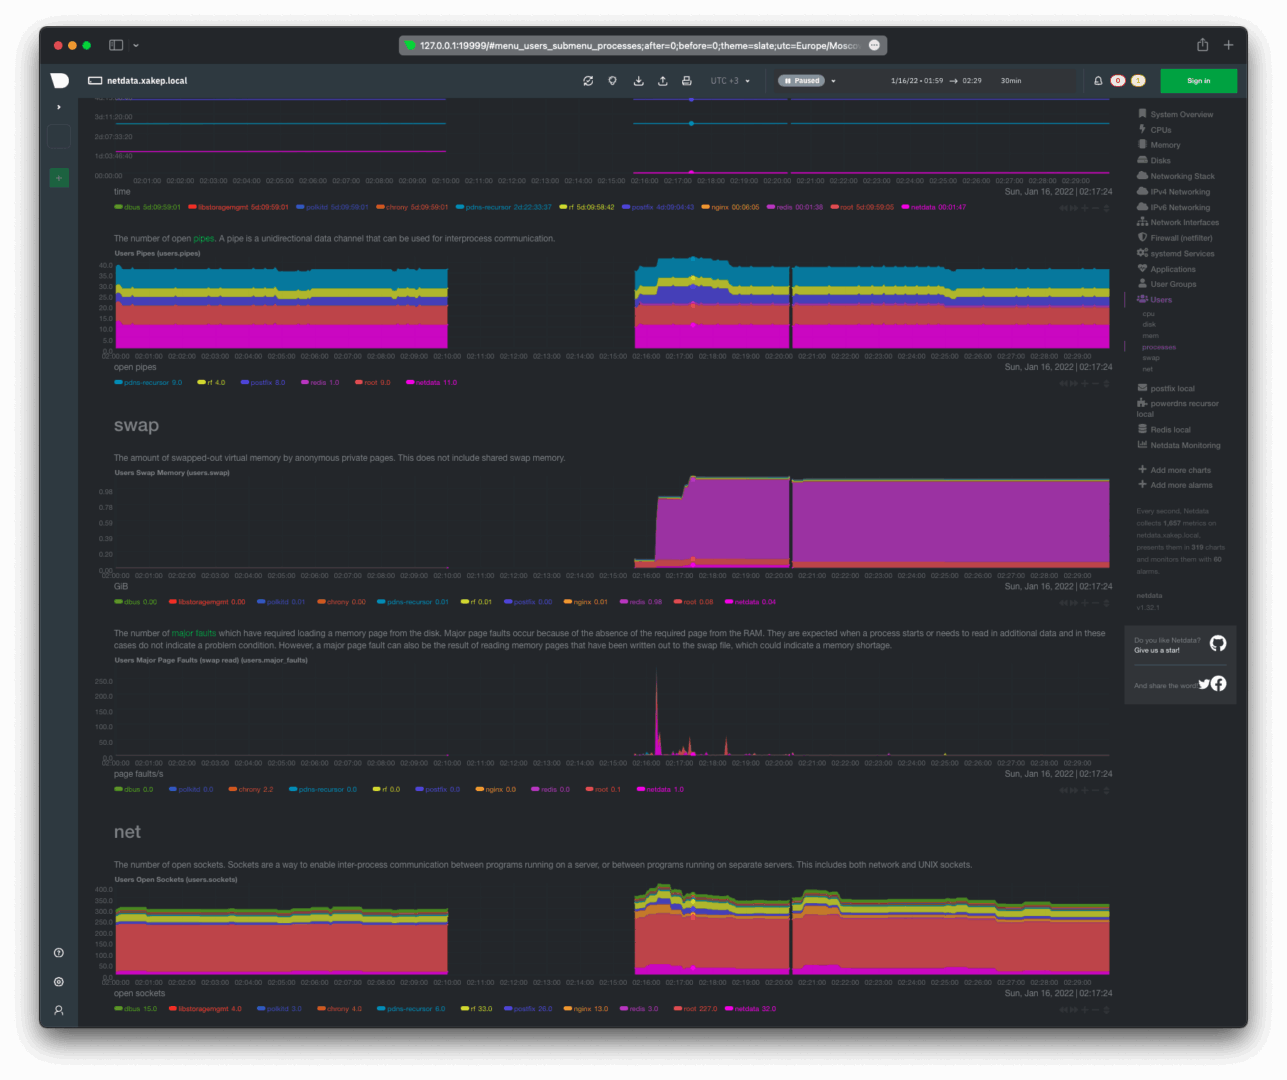
Task: Click the Give us a star! link
Action: 1157,651
